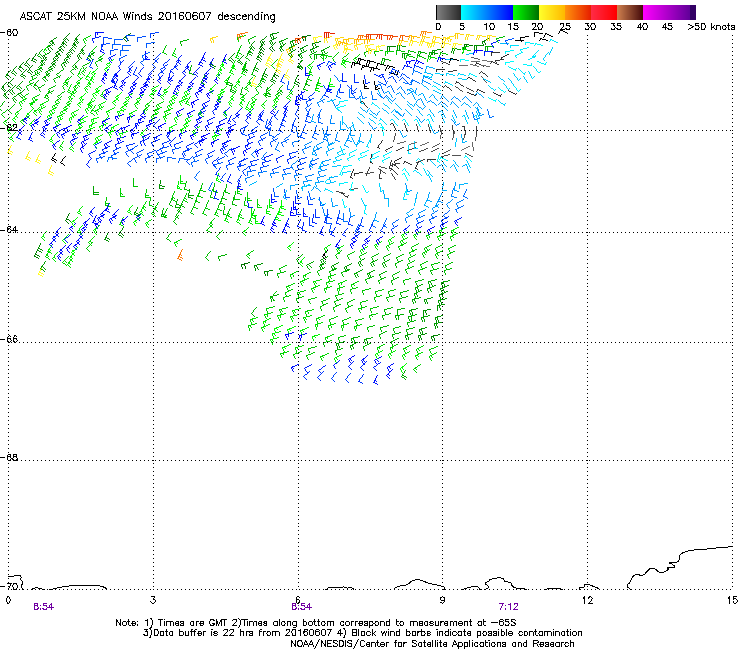Select the '12' longitude axis label
The image size is (740, 650).
click(x=587, y=600)
